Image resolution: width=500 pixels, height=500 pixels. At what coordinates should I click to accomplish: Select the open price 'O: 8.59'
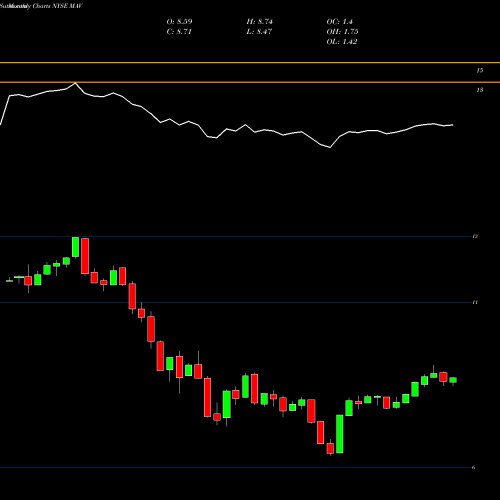coord(179,22)
